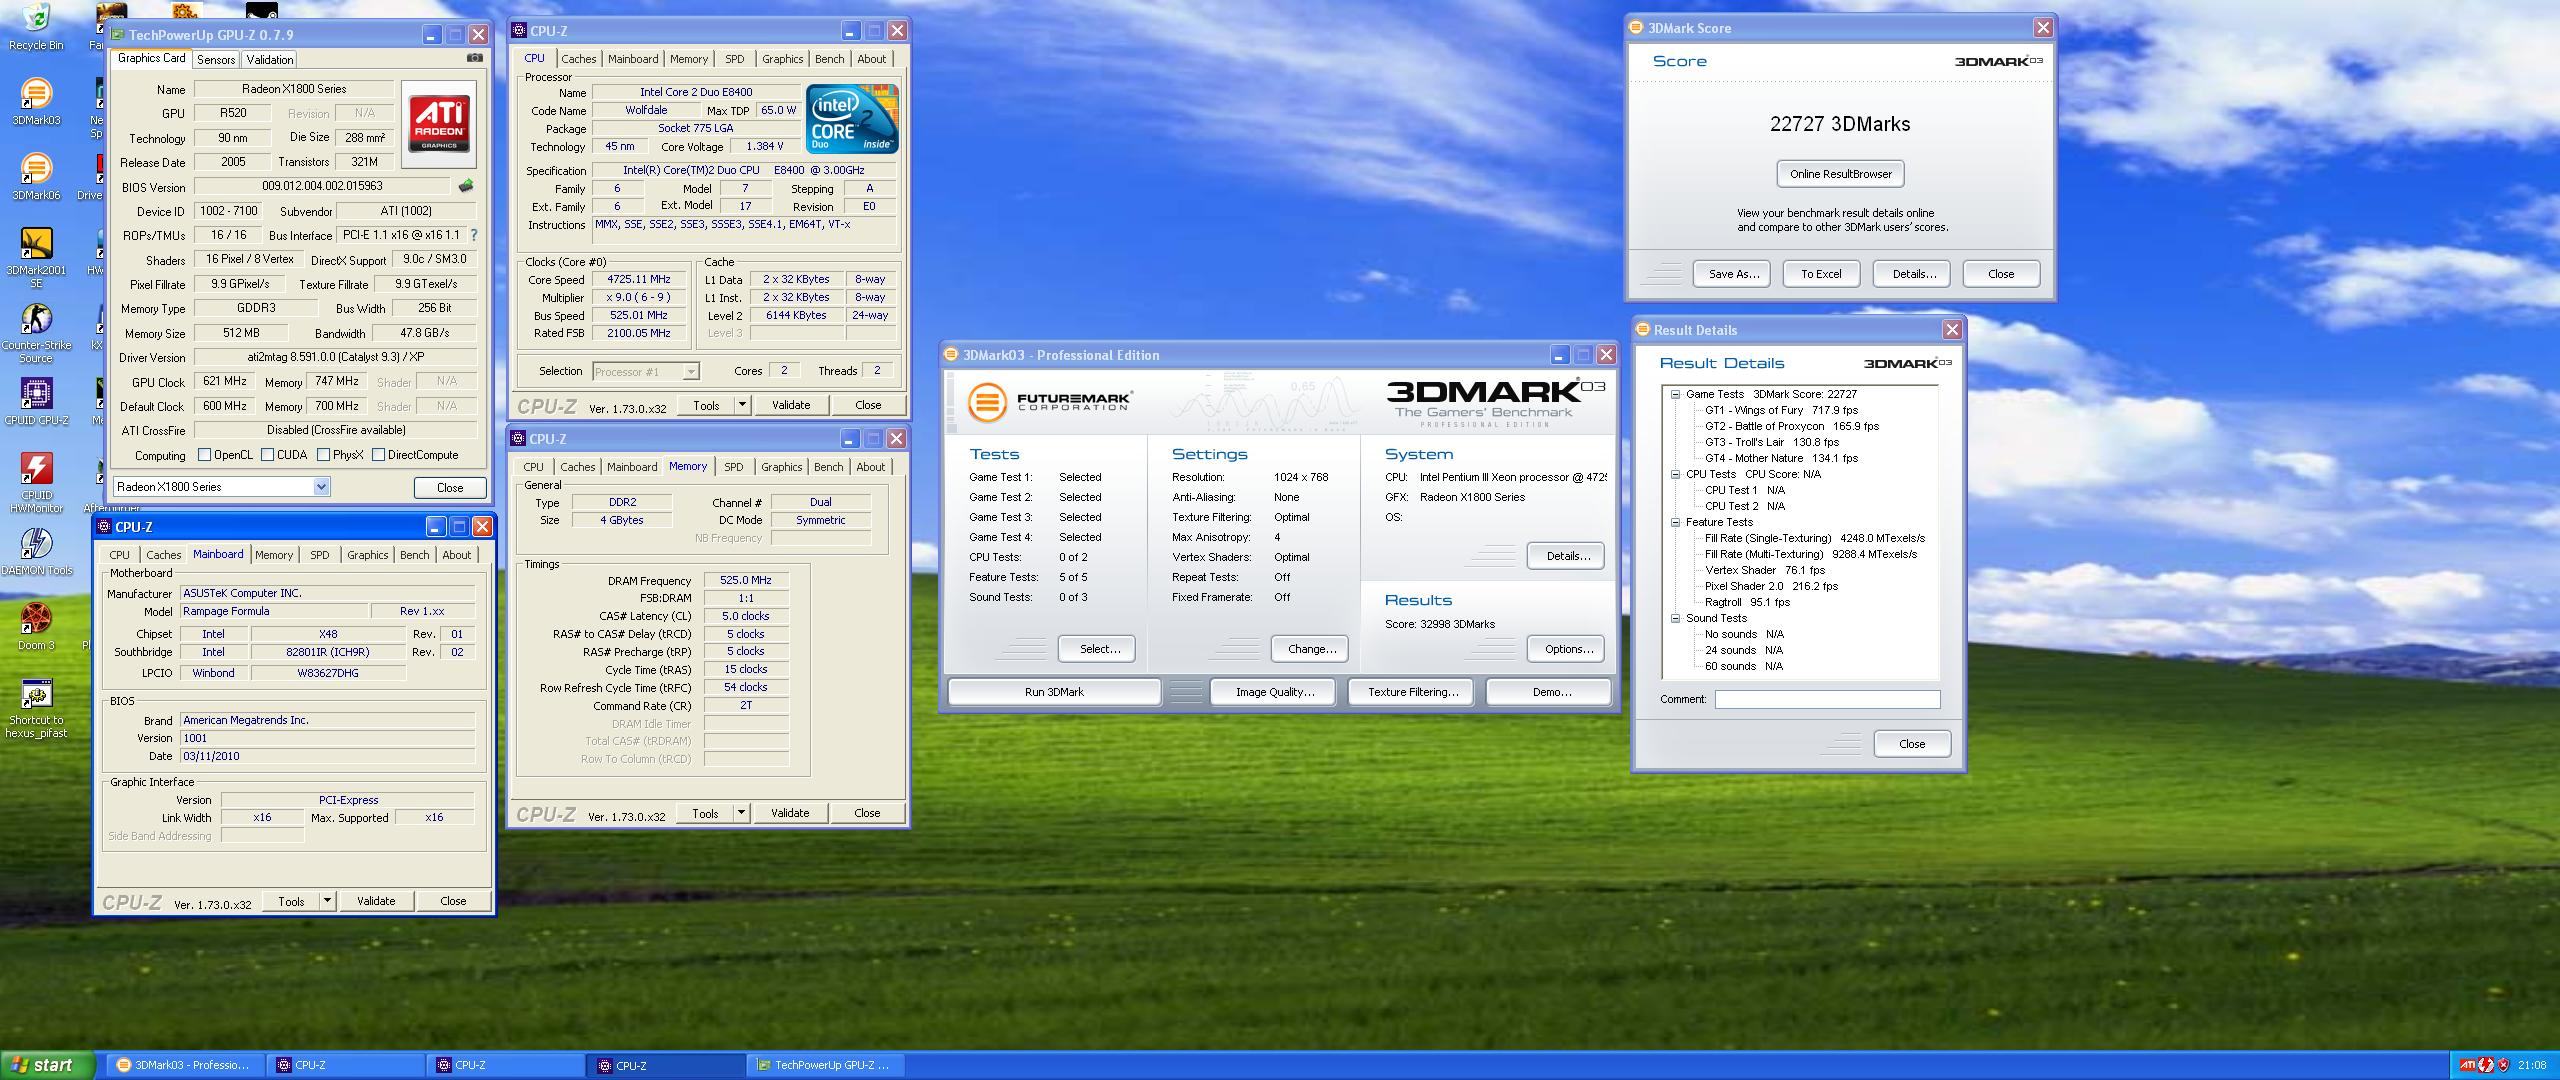Click the BIOS save chip icon in GPU-Z
This screenshot has width=2560, height=1080.
[465, 186]
